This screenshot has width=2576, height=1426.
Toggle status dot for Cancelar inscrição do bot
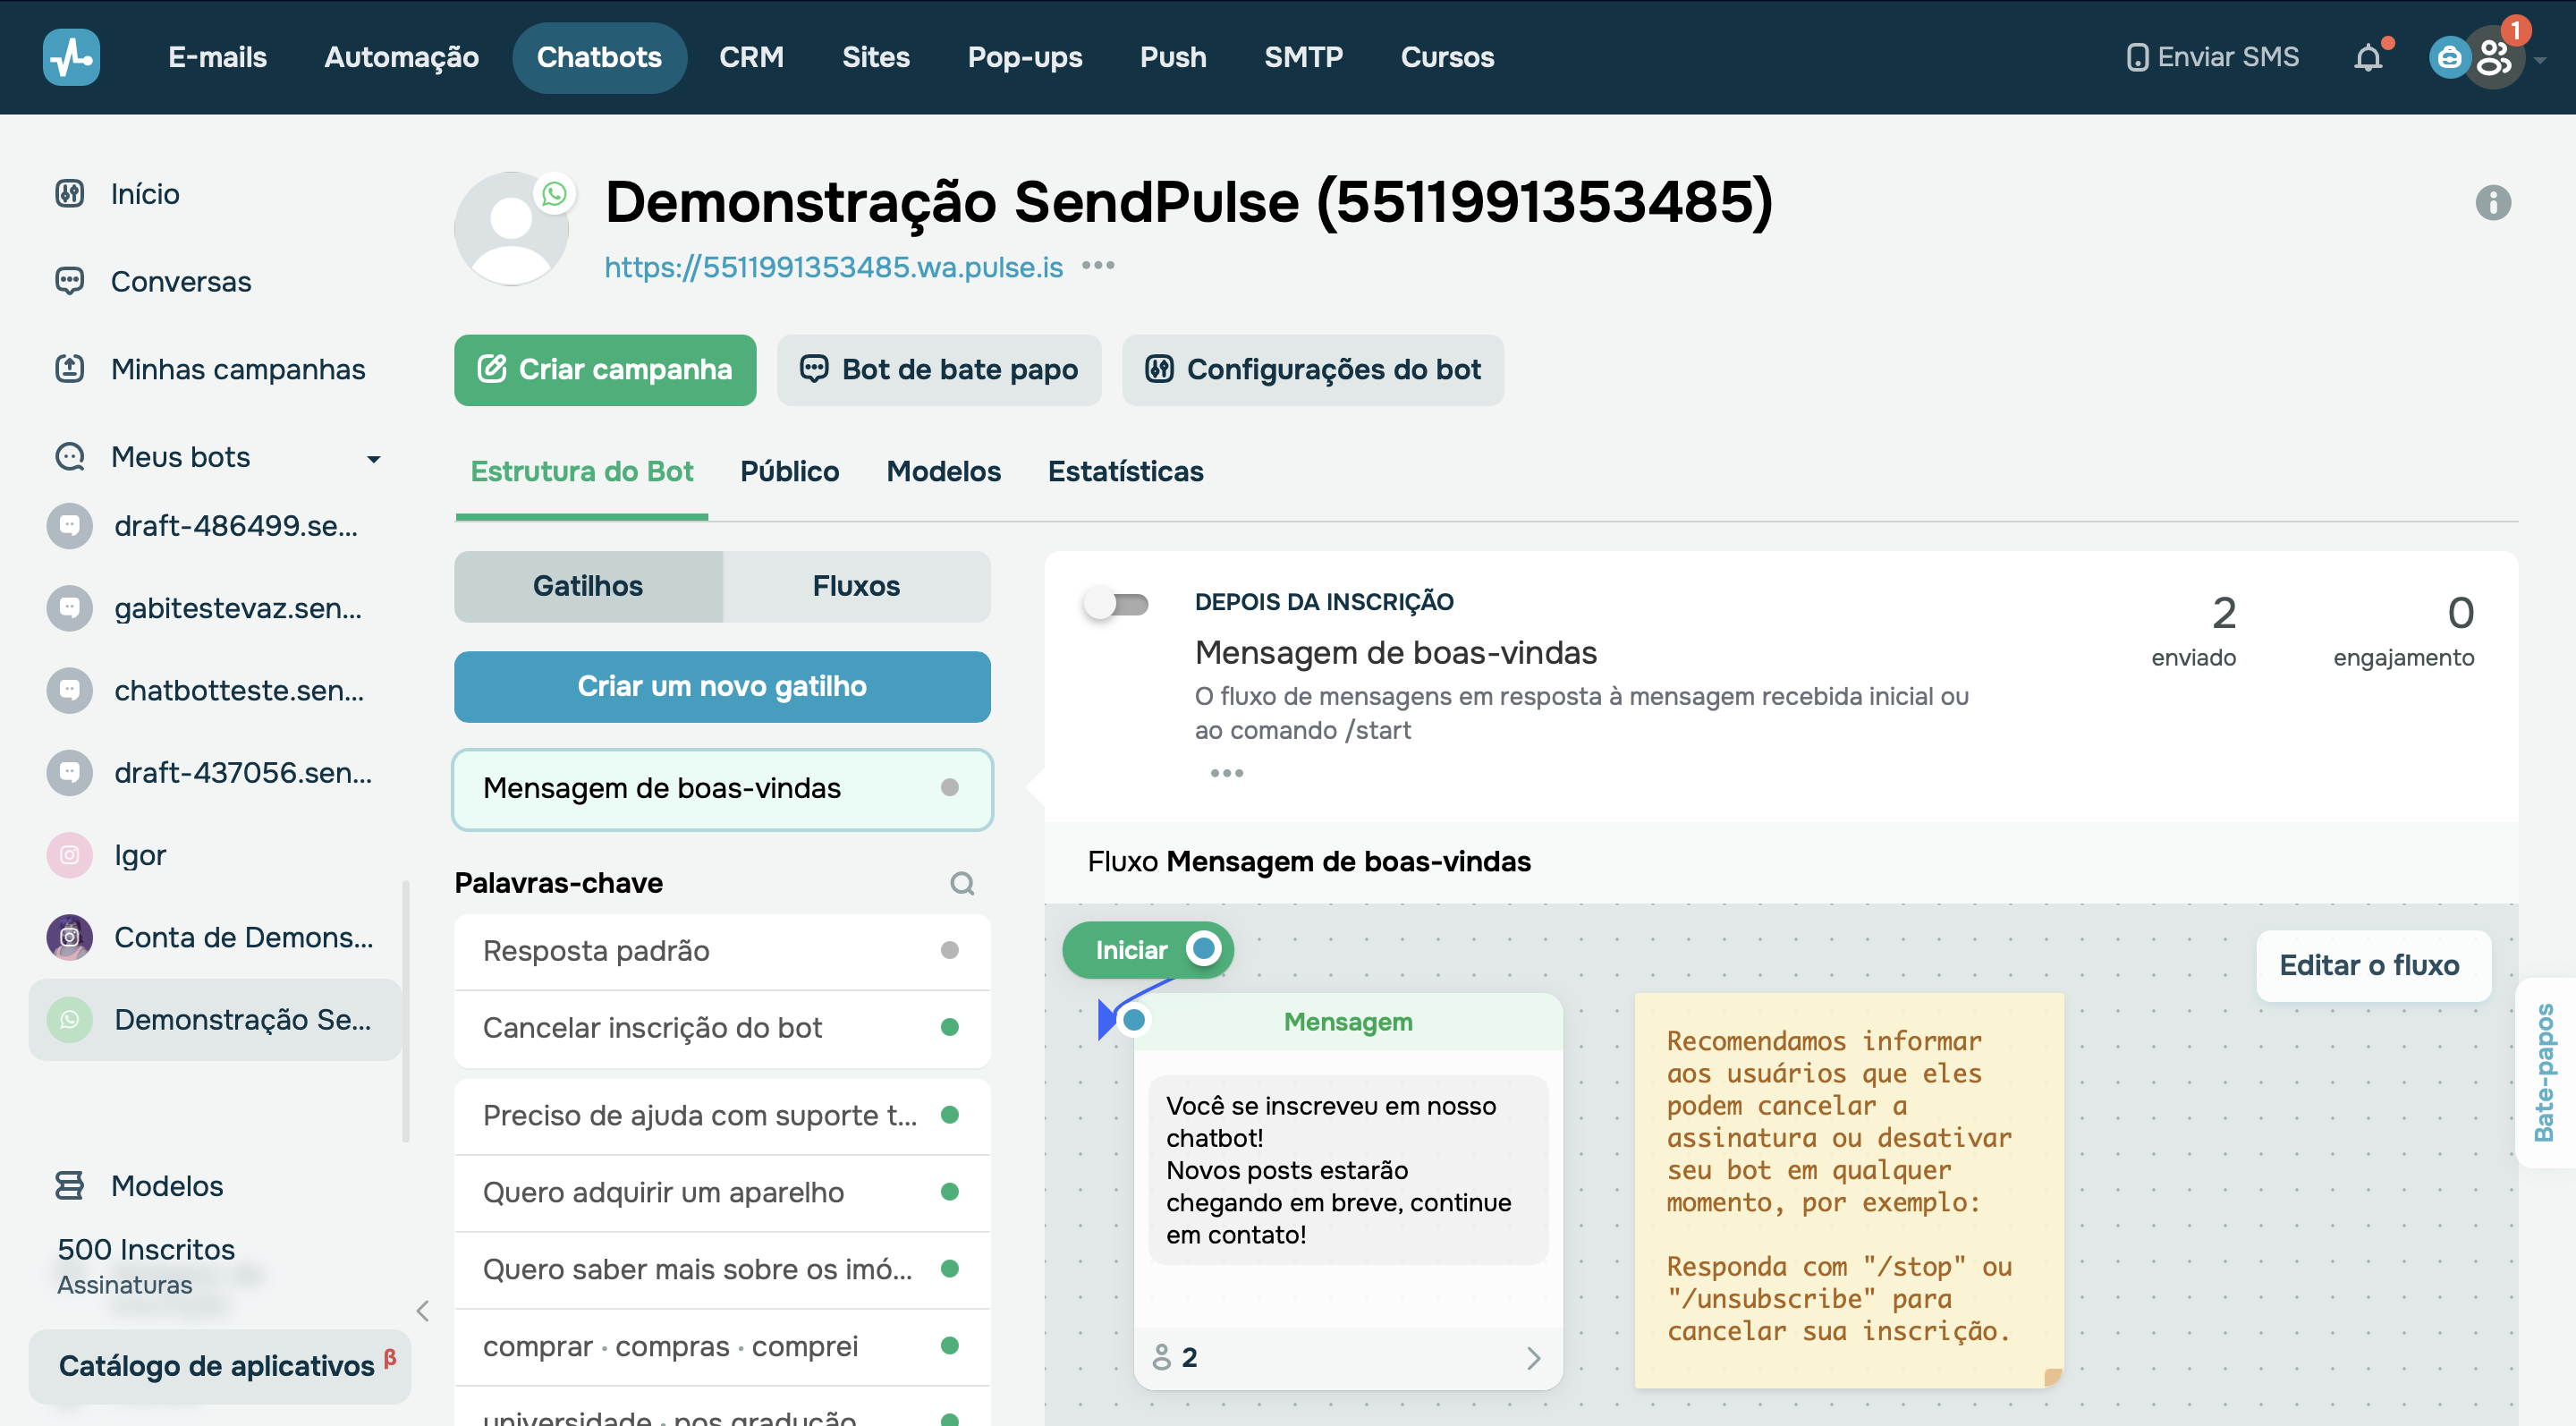[950, 1027]
